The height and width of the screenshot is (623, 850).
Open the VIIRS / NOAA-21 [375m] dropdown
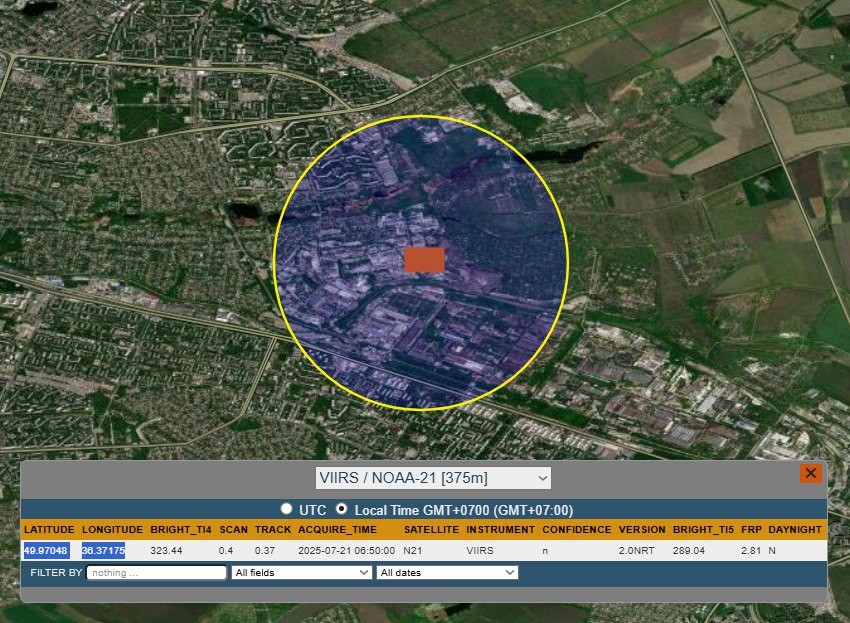click(433, 478)
